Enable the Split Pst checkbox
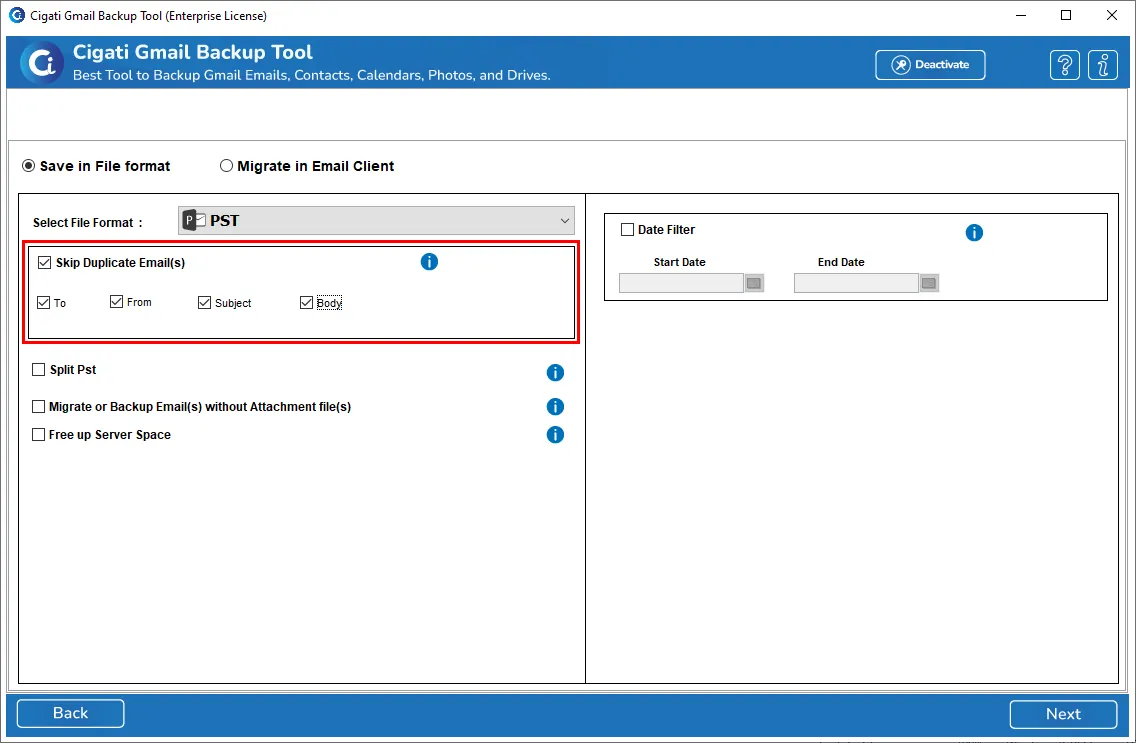The width and height of the screenshot is (1136, 743). 38,369
